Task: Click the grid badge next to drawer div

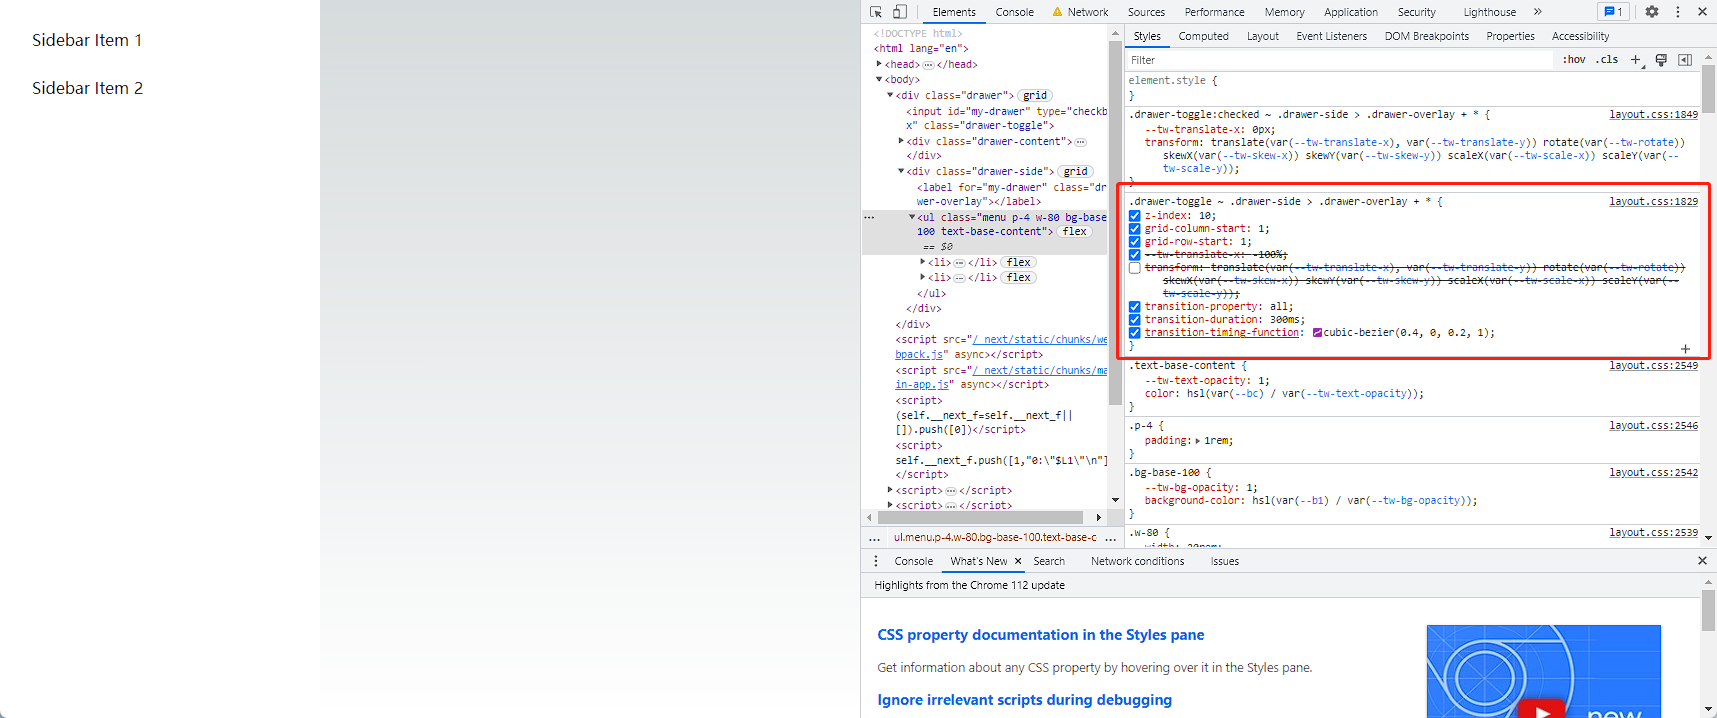Action: [x=1035, y=96]
